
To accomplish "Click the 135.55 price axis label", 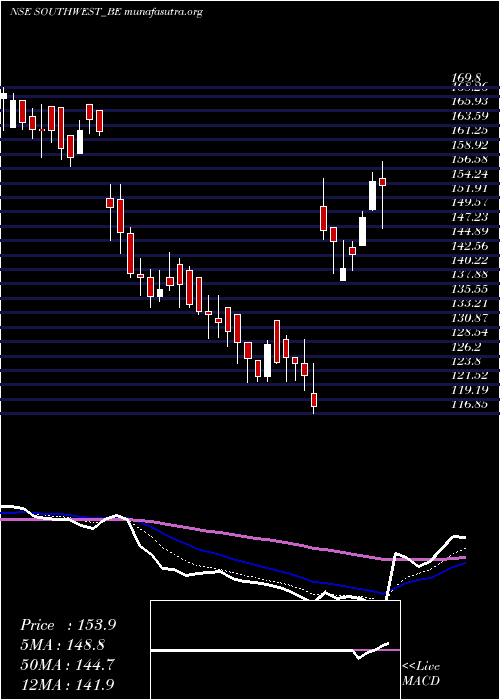I will coord(470,289).
